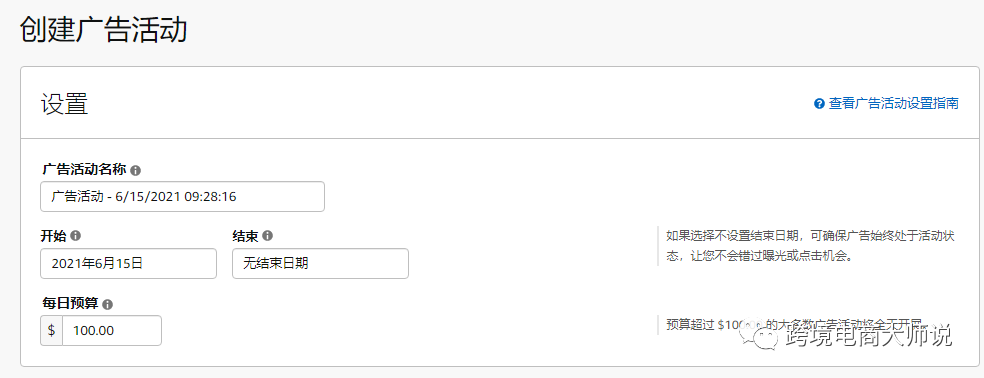Click the 跨境电商大师说 watermark text
The width and height of the screenshot is (984, 378).
[867, 336]
